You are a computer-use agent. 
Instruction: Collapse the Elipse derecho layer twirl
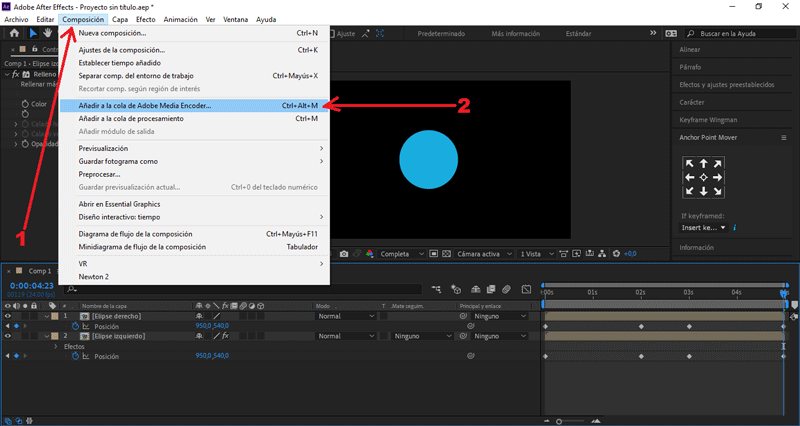[x=46, y=316]
